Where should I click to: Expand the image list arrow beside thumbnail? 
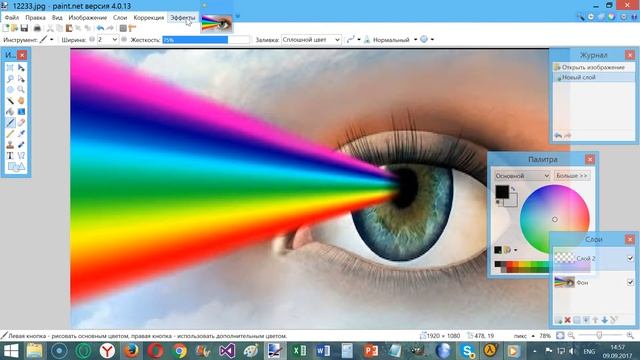coord(238,17)
